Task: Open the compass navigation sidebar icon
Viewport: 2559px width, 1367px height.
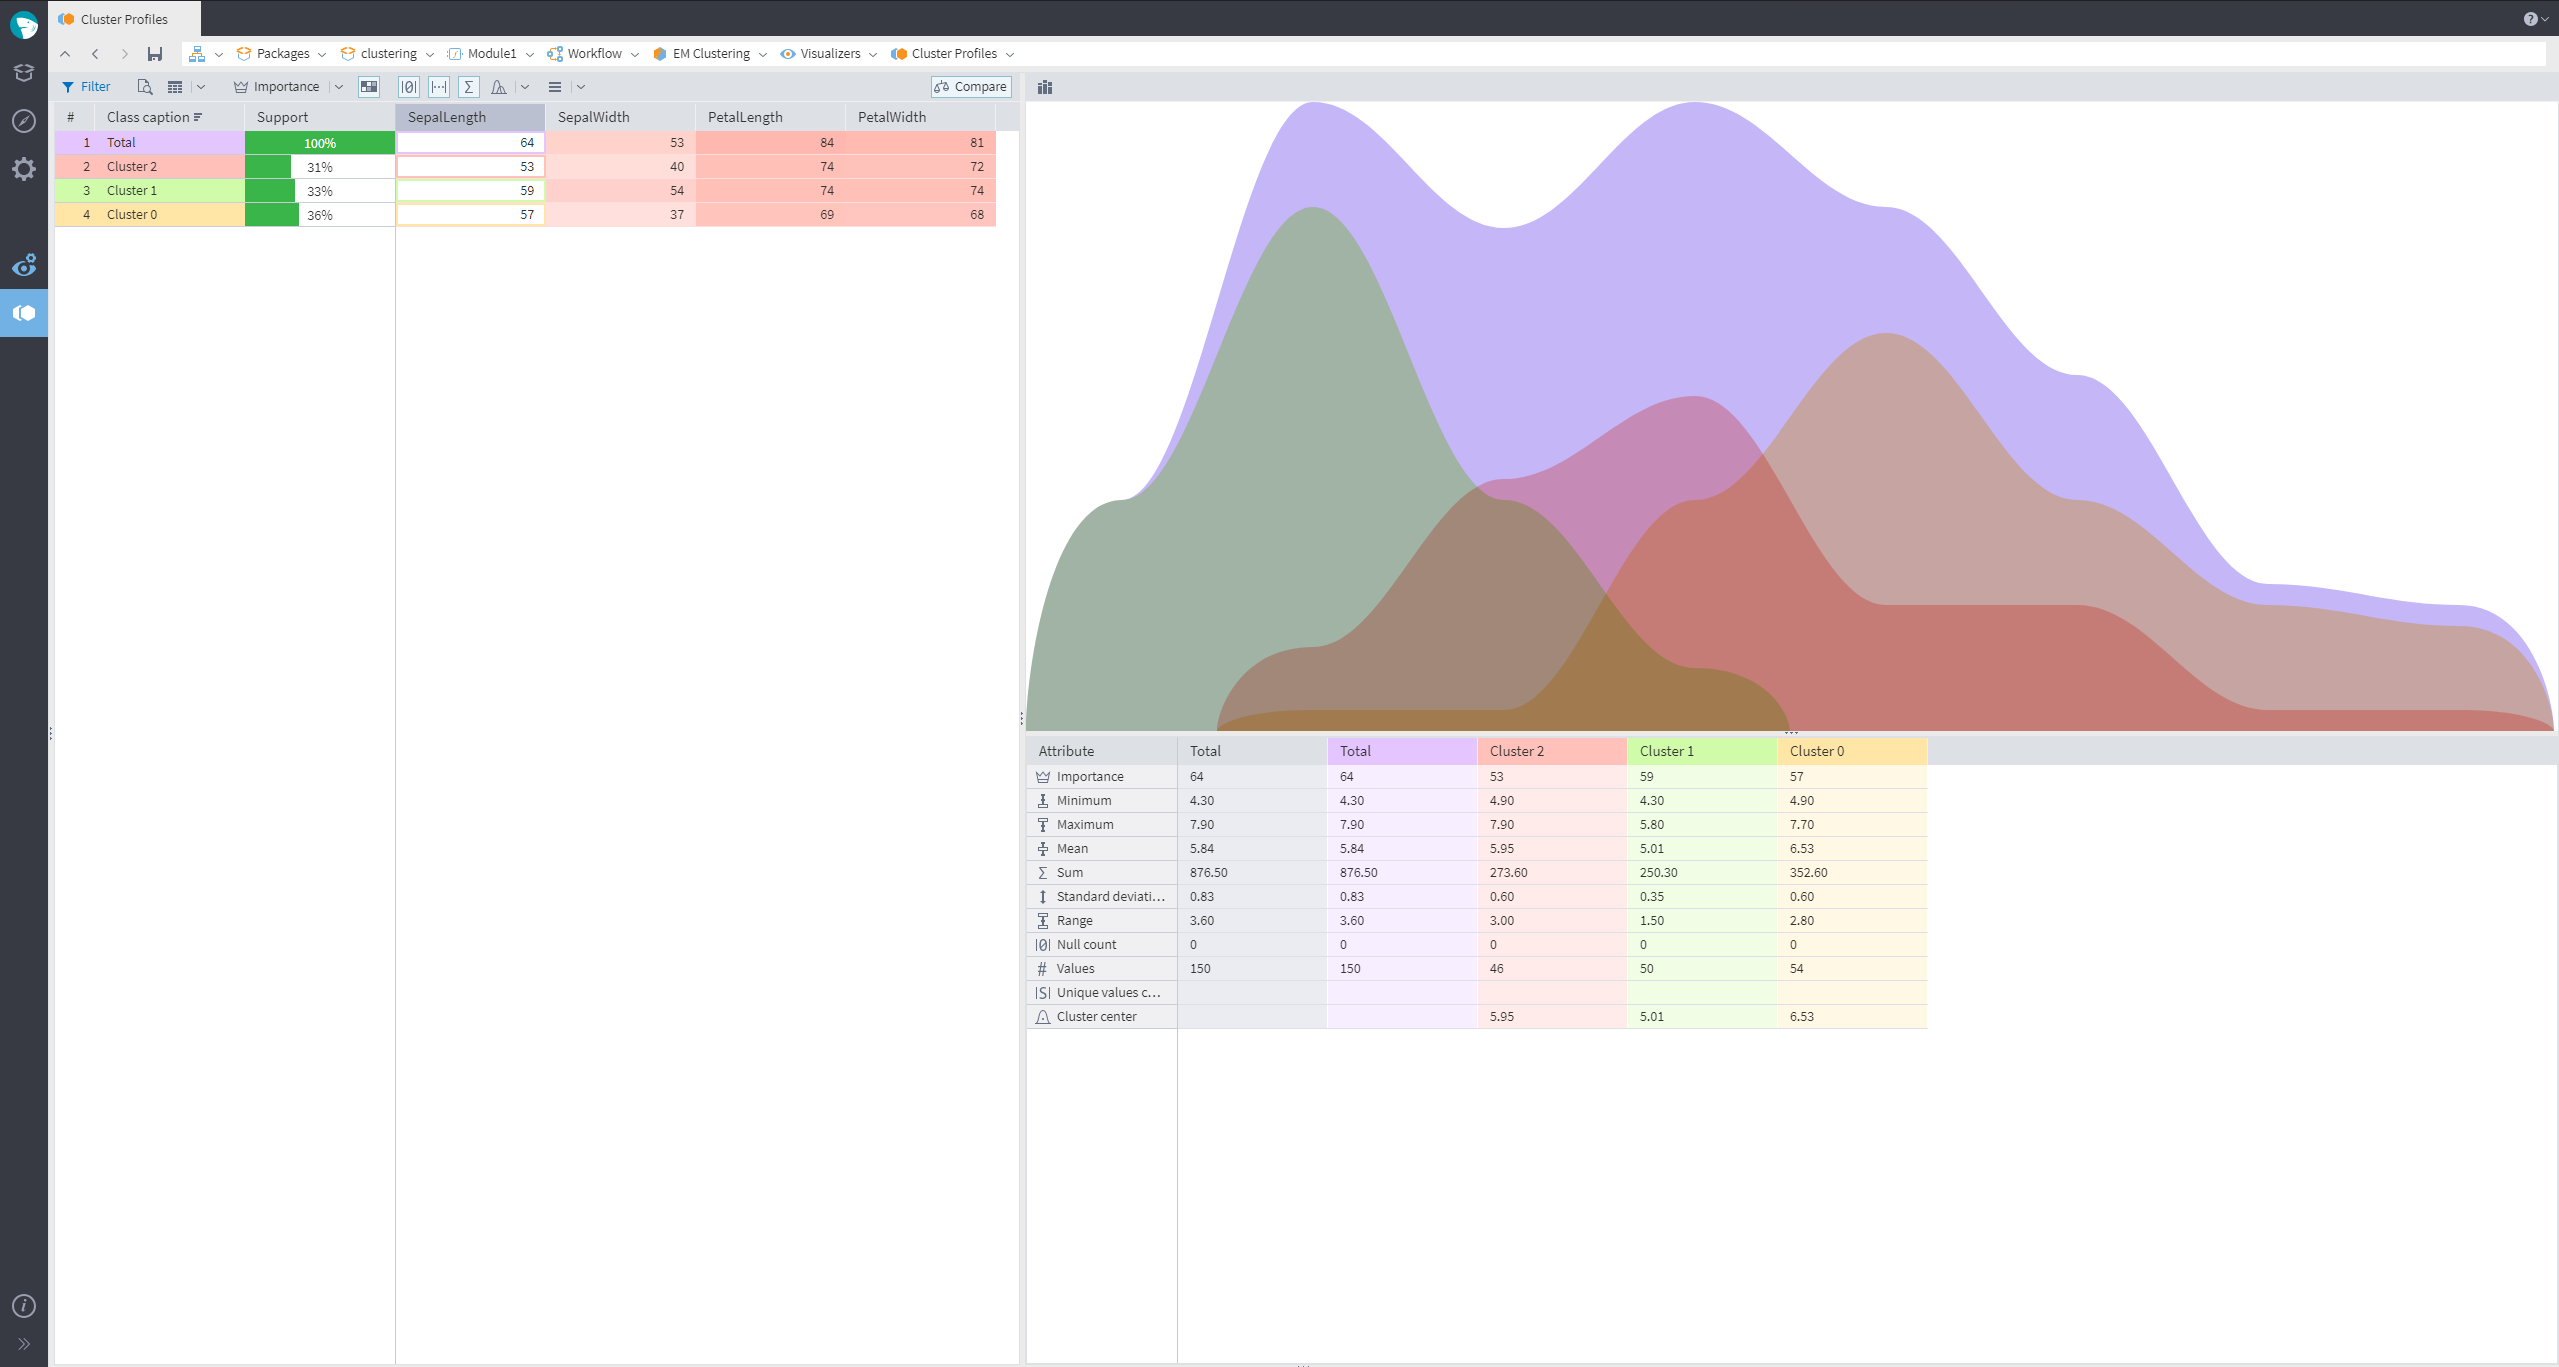Action: tap(24, 121)
